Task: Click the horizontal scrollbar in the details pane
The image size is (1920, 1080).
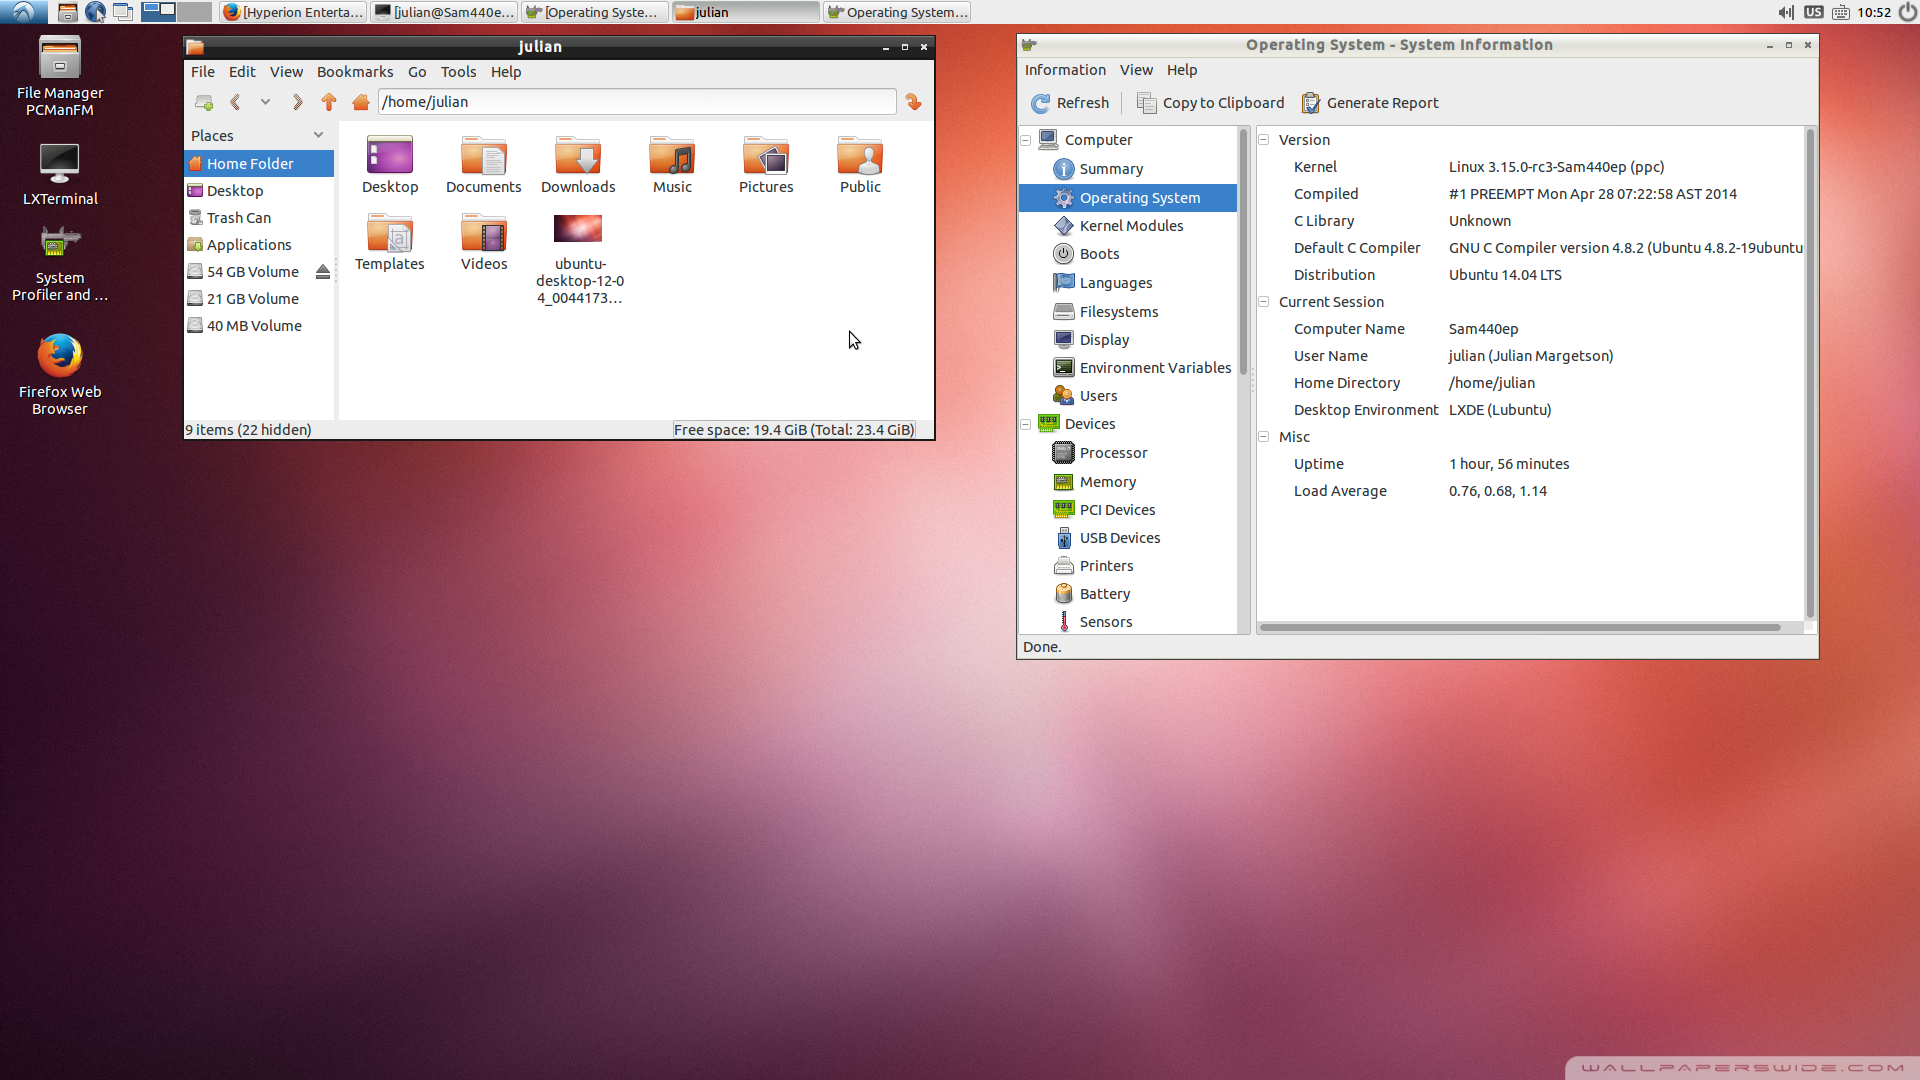Action: (1520, 628)
